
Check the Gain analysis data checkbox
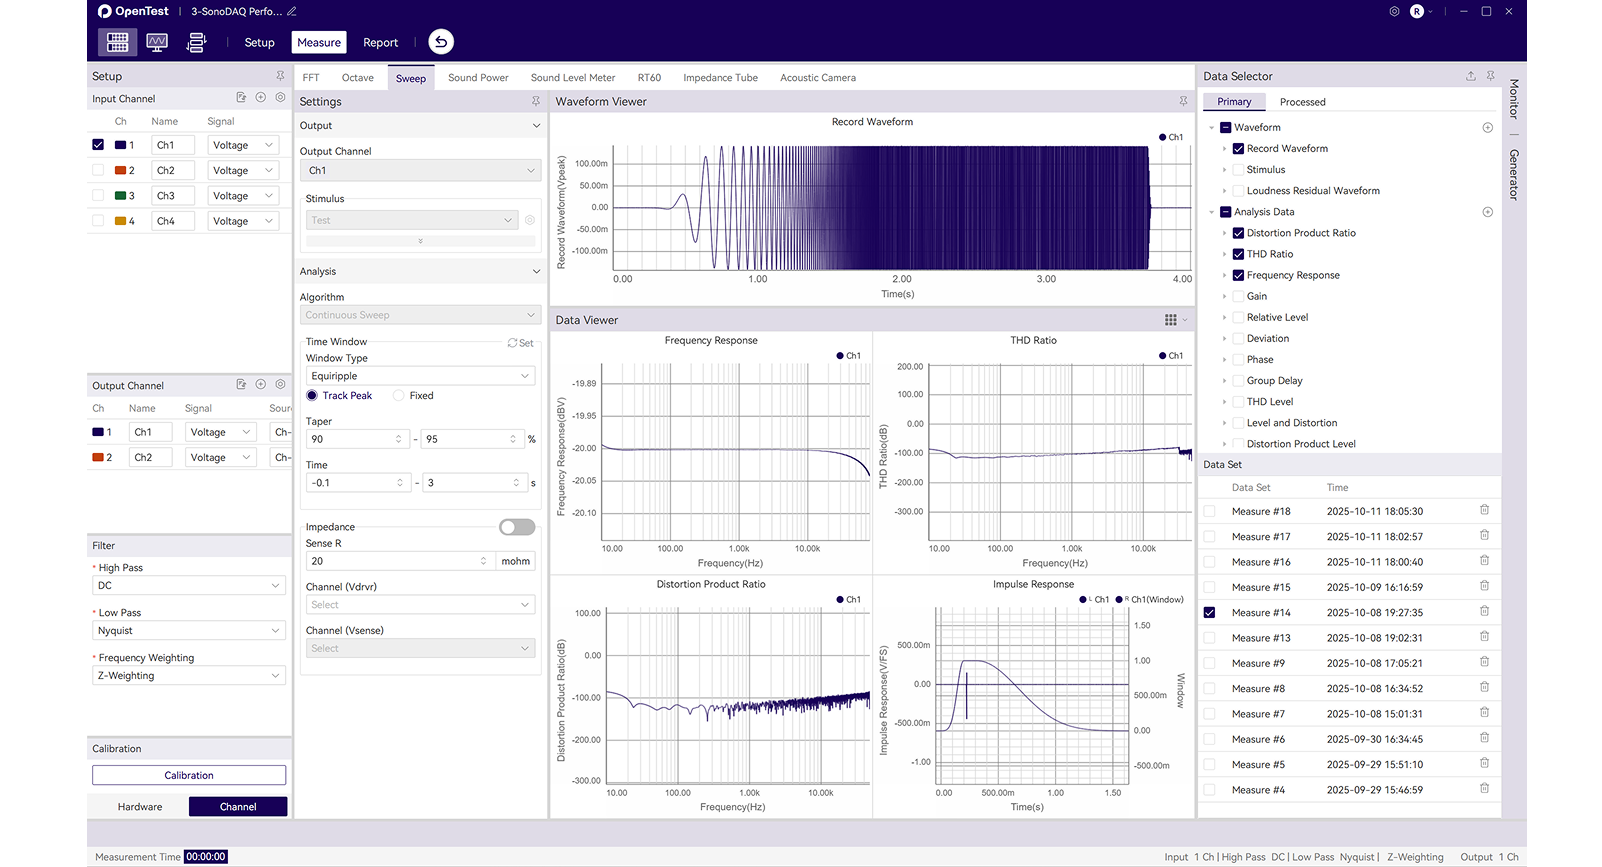tap(1238, 296)
